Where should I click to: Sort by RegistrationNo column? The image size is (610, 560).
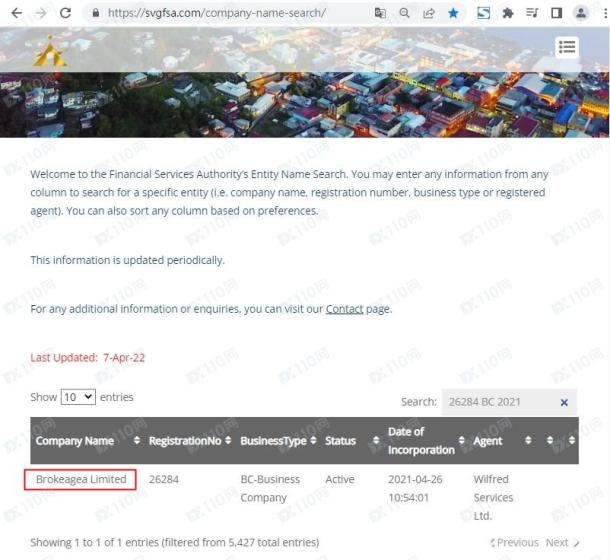click(x=190, y=441)
